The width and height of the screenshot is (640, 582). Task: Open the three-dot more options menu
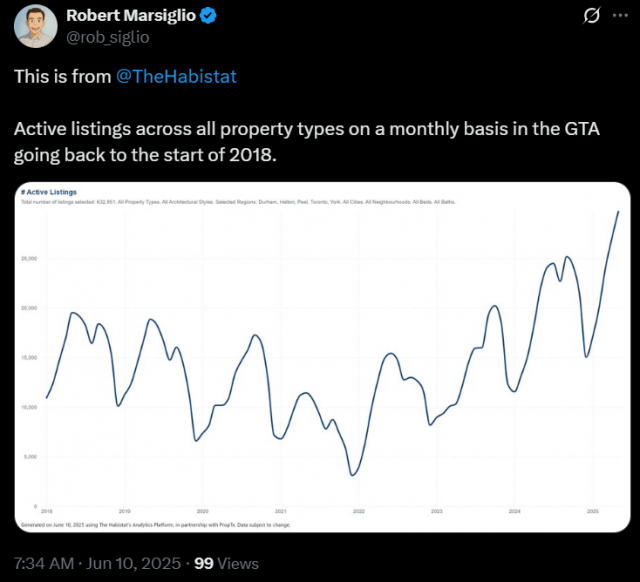pos(620,16)
